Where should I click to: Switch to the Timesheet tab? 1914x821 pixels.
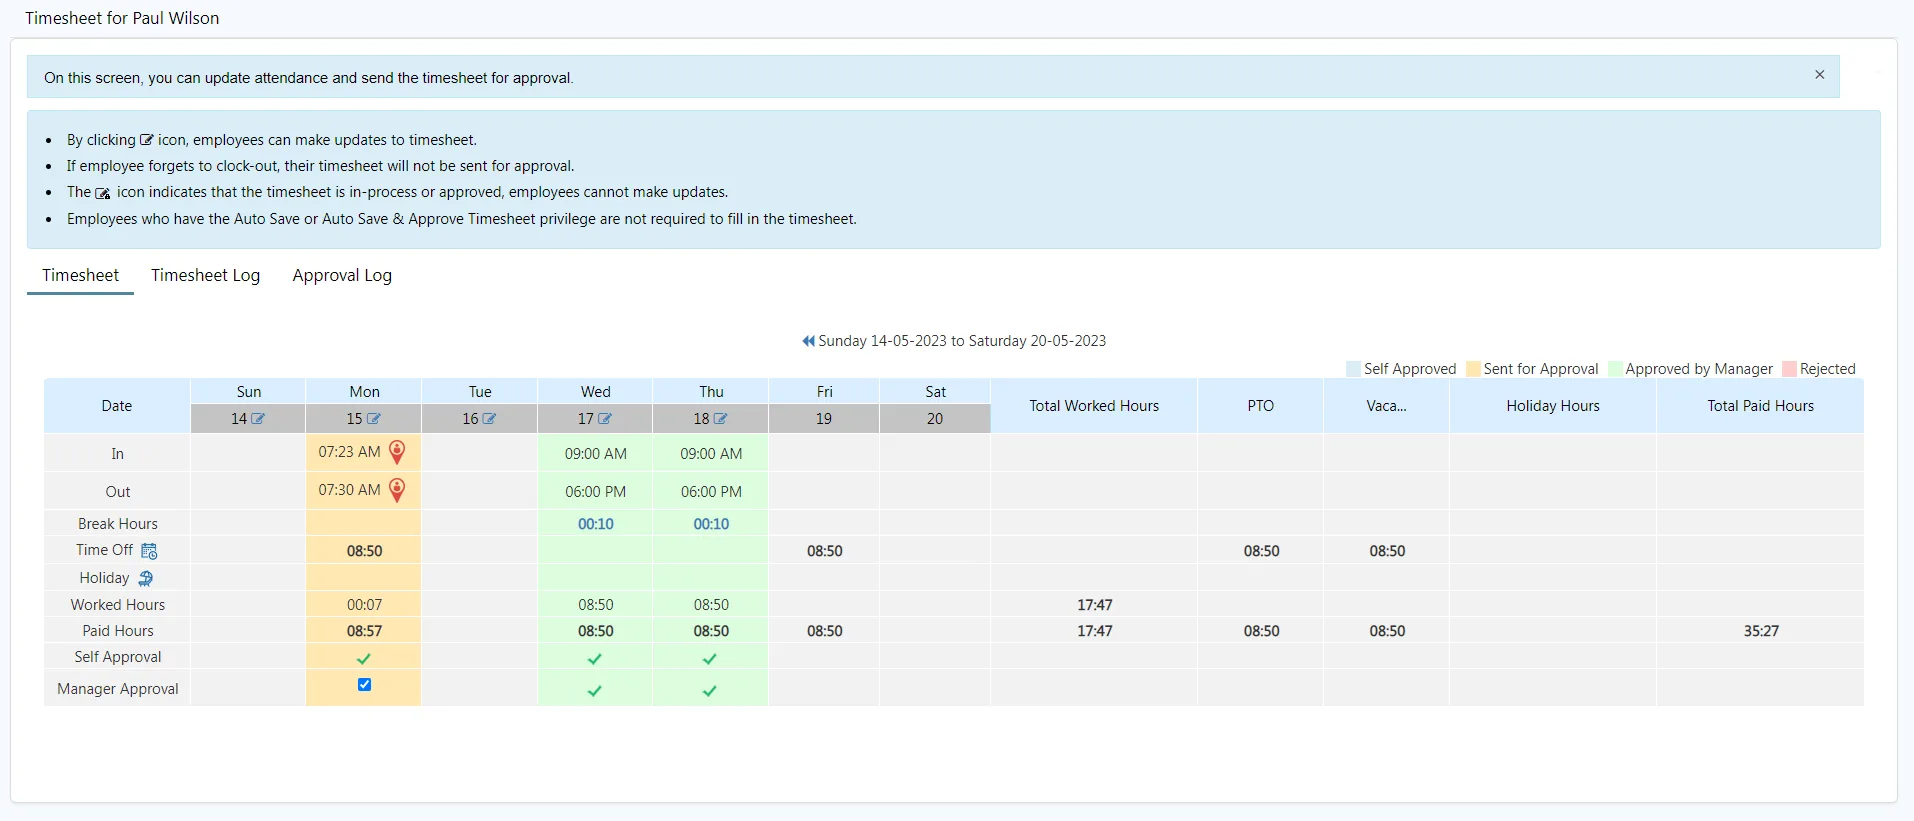click(80, 275)
